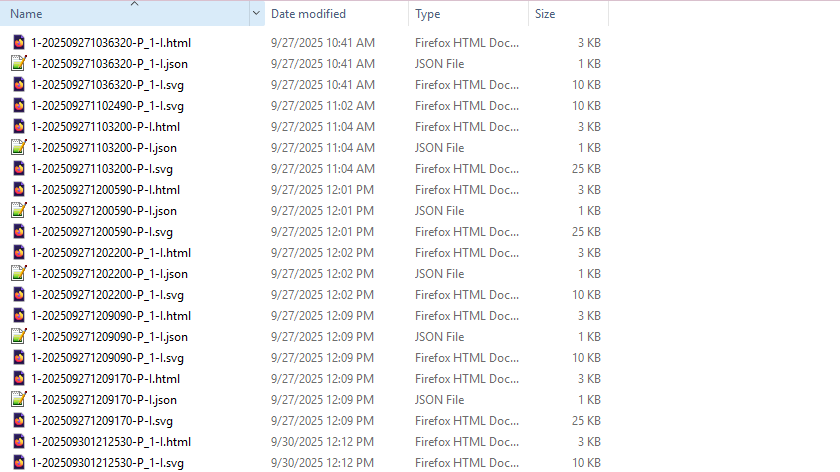Sort files by Date modified column
This screenshot has width=840, height=472.
[308, 14]
